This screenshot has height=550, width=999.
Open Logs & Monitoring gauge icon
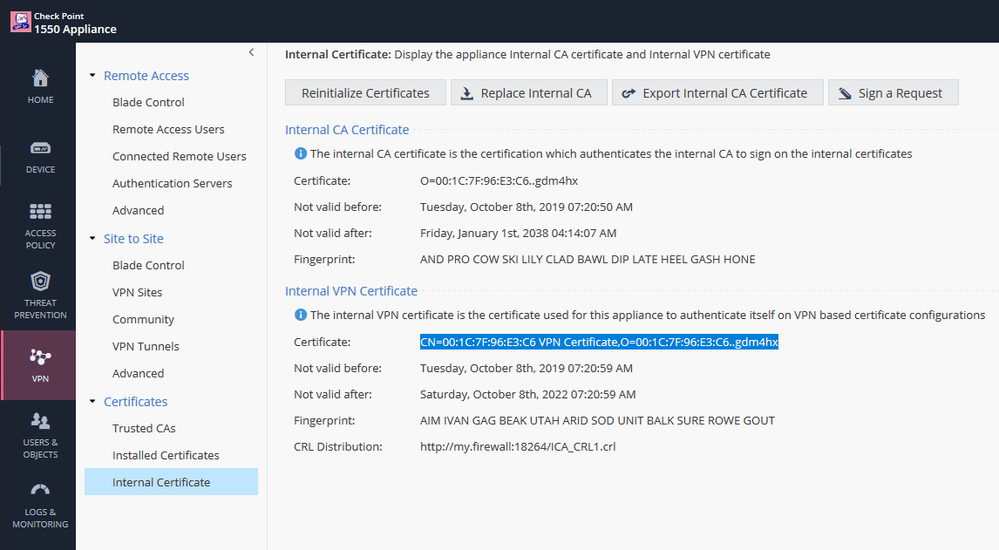click(x=40, y=489)
